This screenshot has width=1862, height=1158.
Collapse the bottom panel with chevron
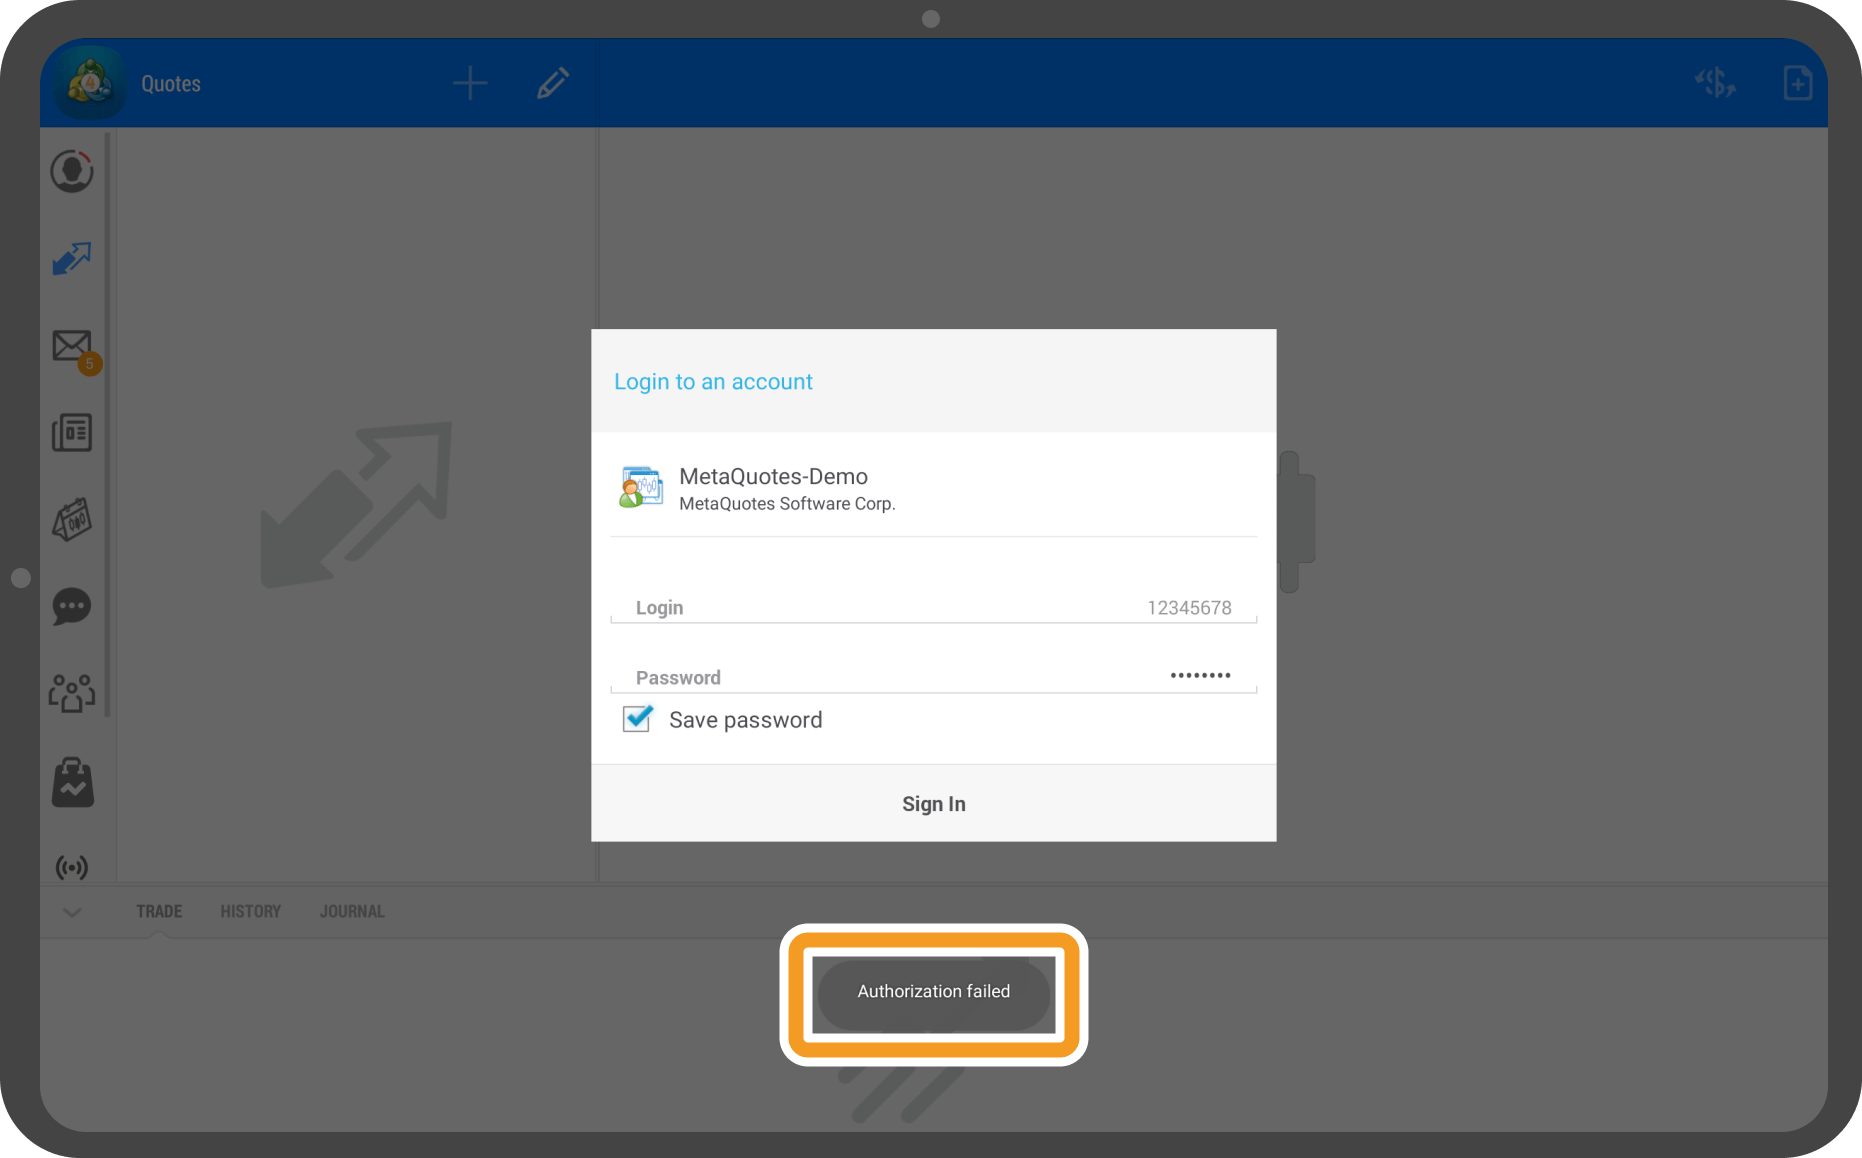pyautogui.click(x=72, y=912)
